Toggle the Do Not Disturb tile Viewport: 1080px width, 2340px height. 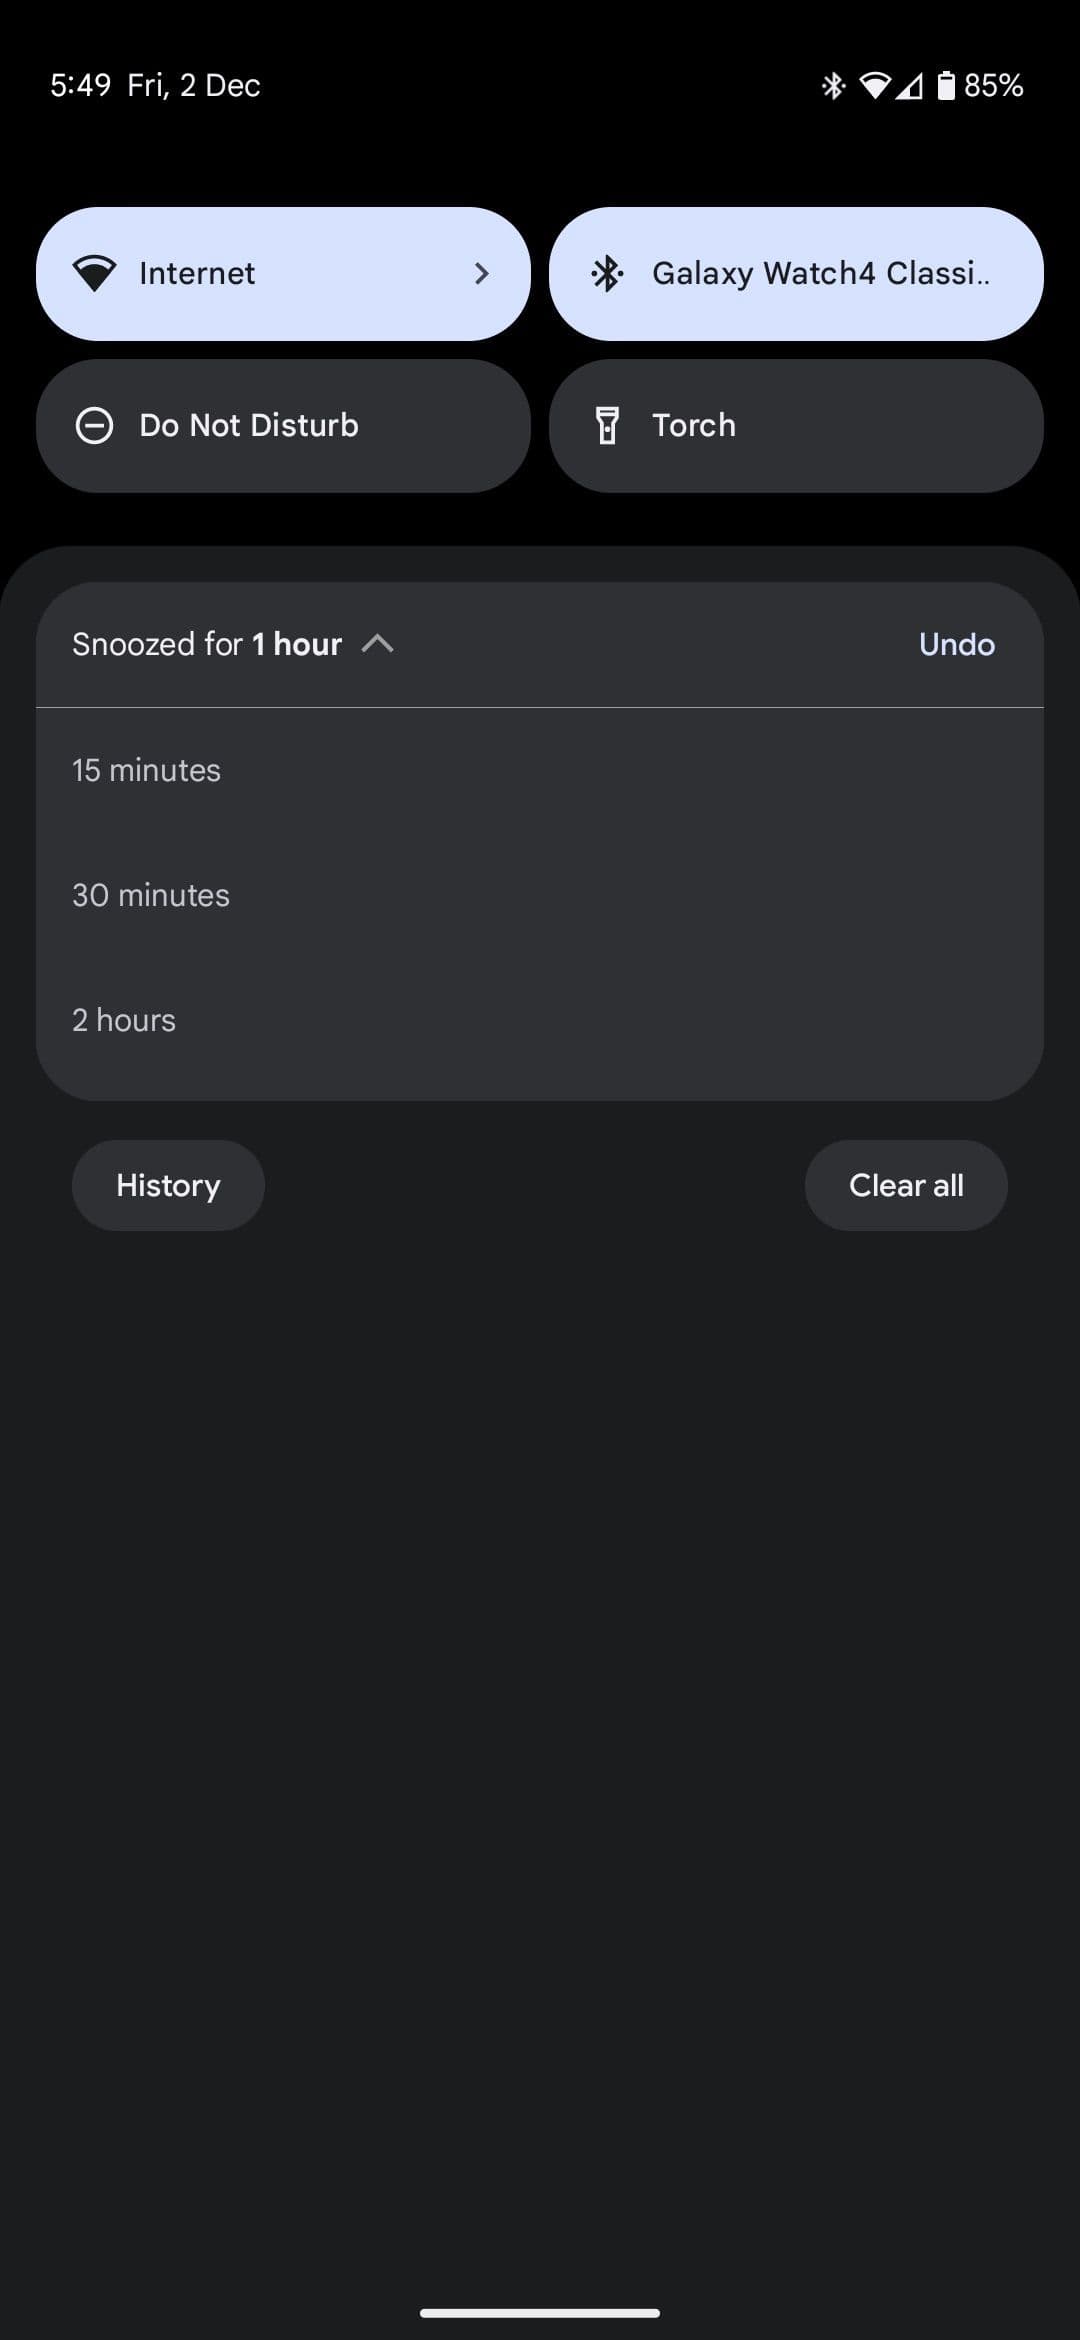[x=283, y=426]
